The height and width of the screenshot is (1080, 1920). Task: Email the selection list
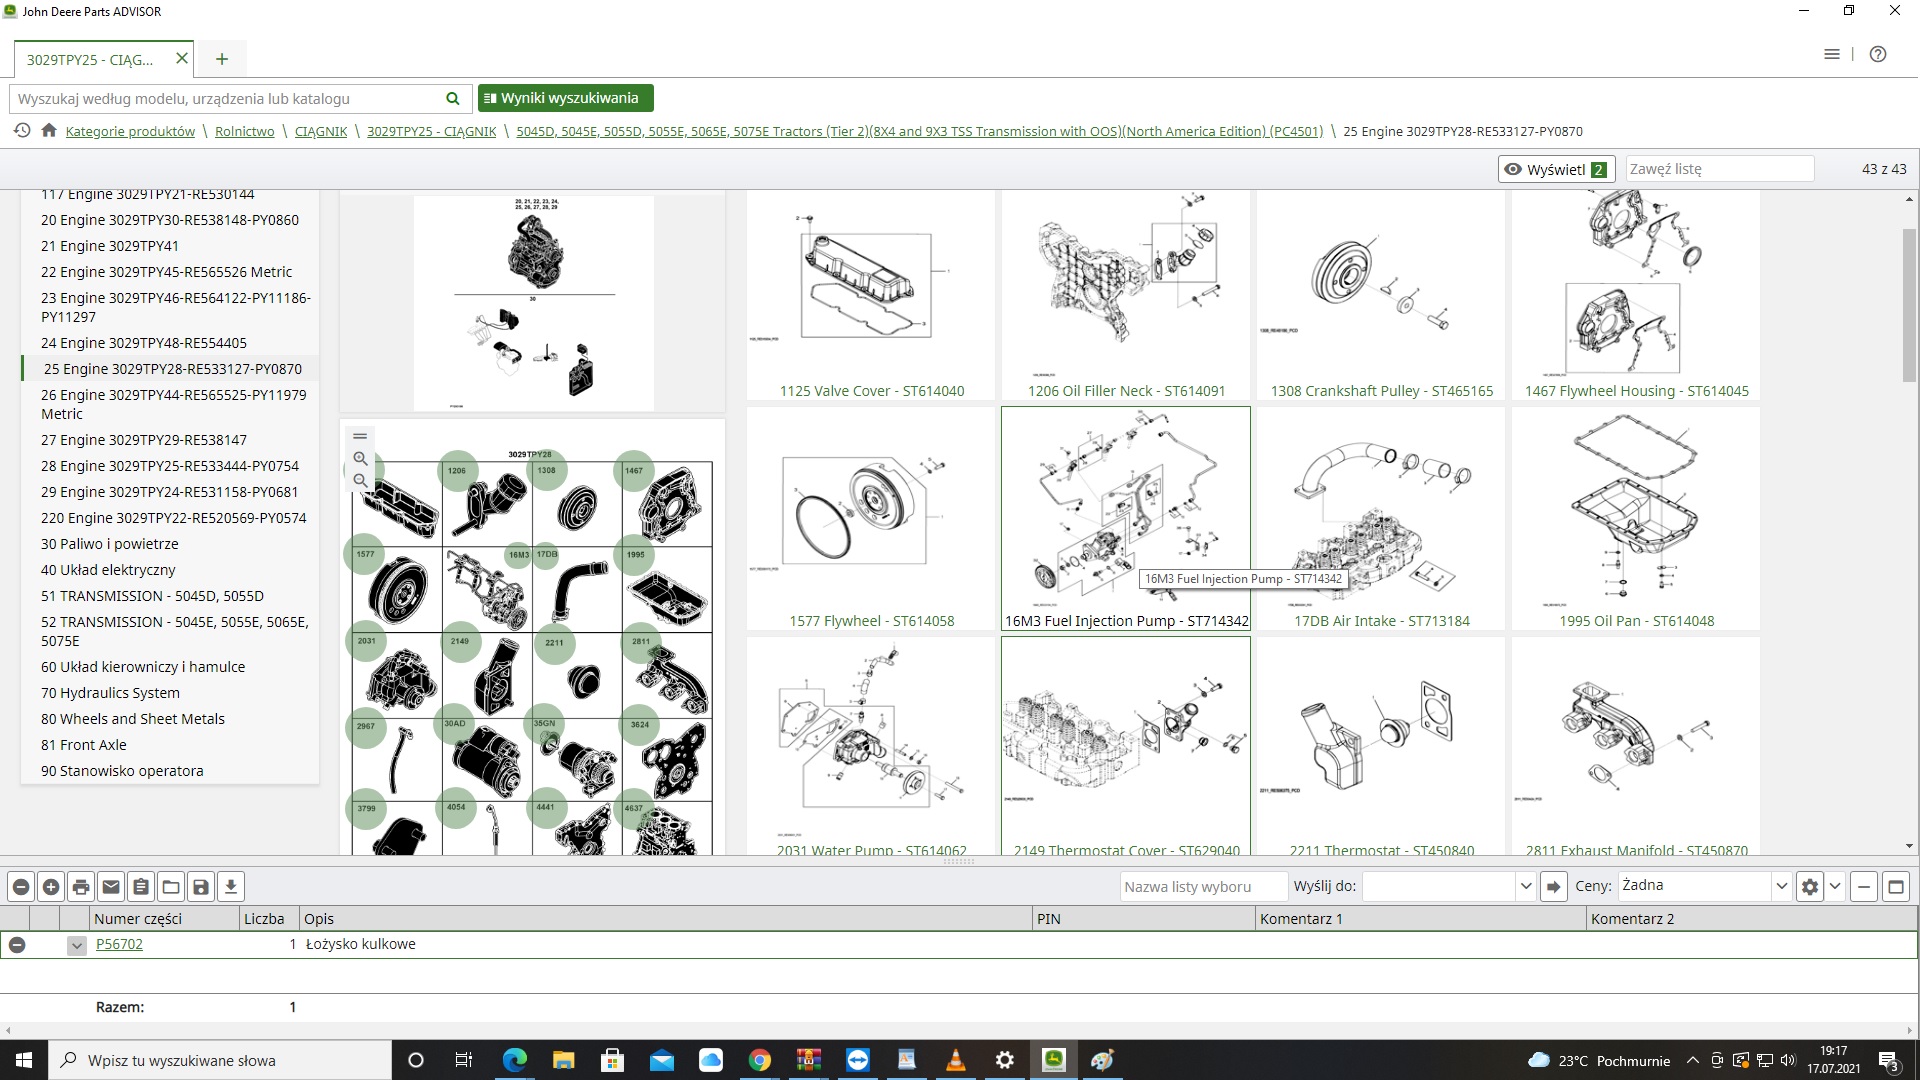point(111,887)
